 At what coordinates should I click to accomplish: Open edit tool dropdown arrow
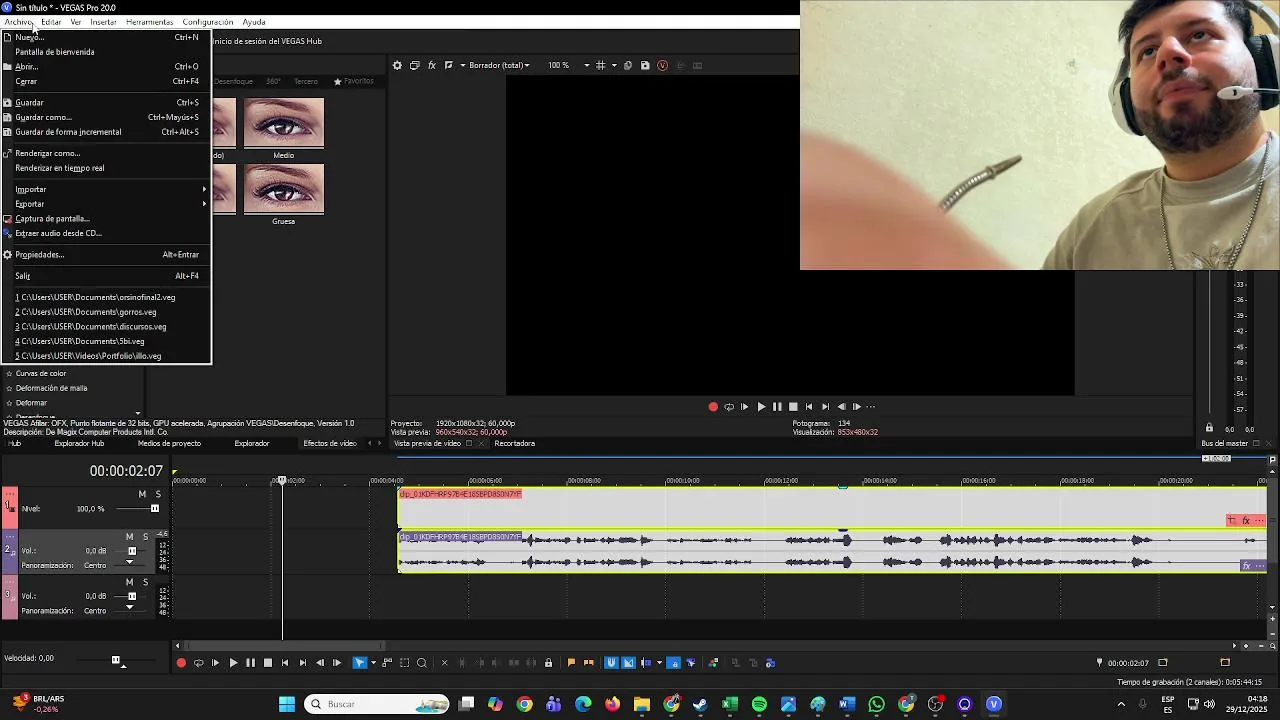click(x=372, y=663)
